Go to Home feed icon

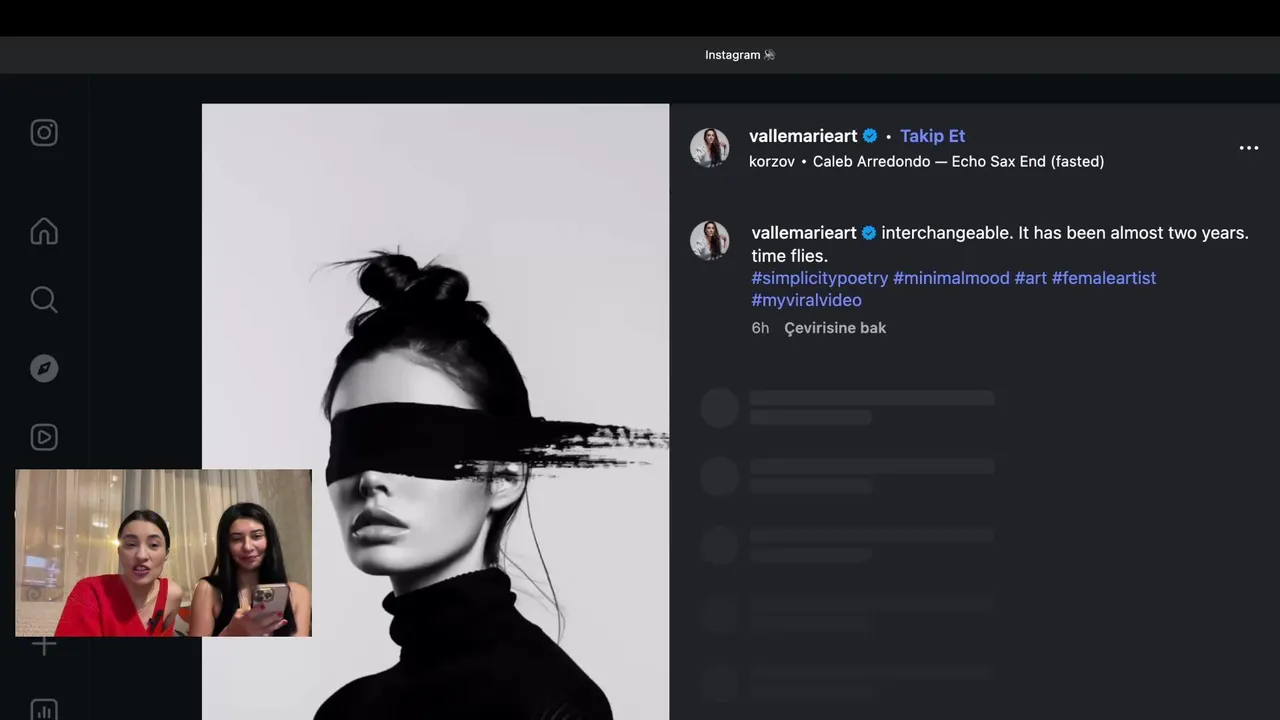44,231
